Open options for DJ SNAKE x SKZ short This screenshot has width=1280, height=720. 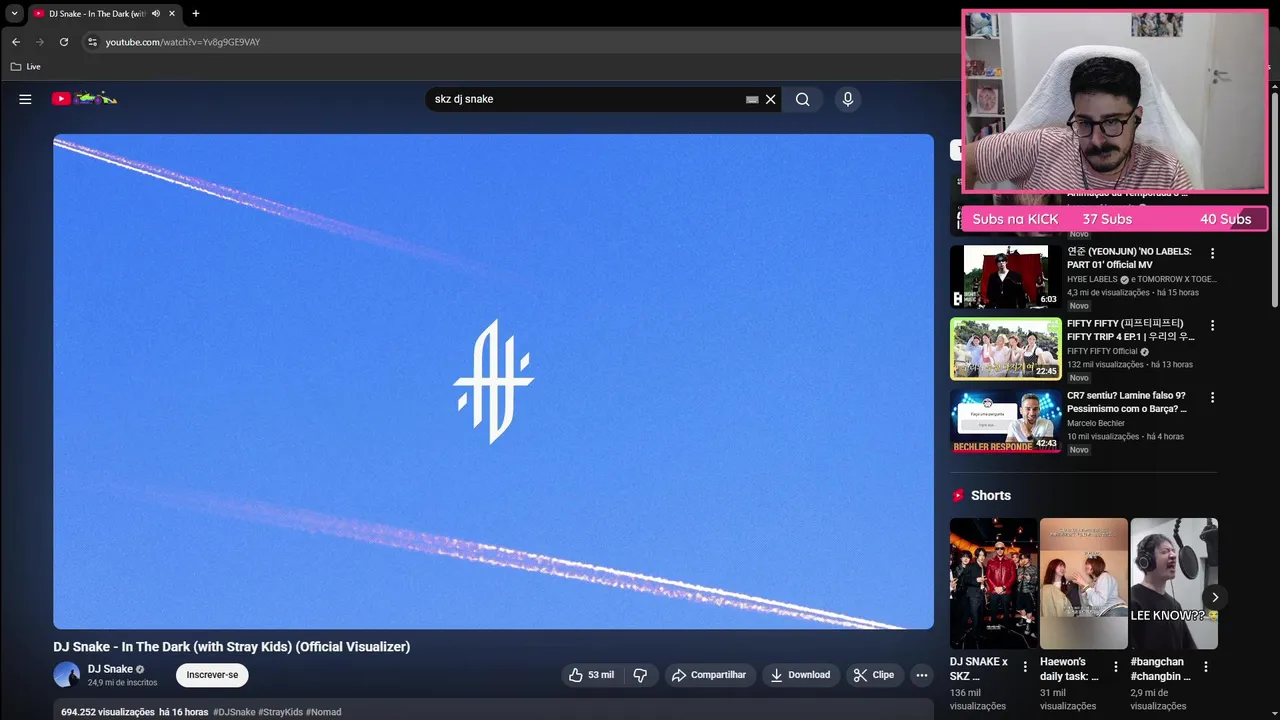point(1025,667)
